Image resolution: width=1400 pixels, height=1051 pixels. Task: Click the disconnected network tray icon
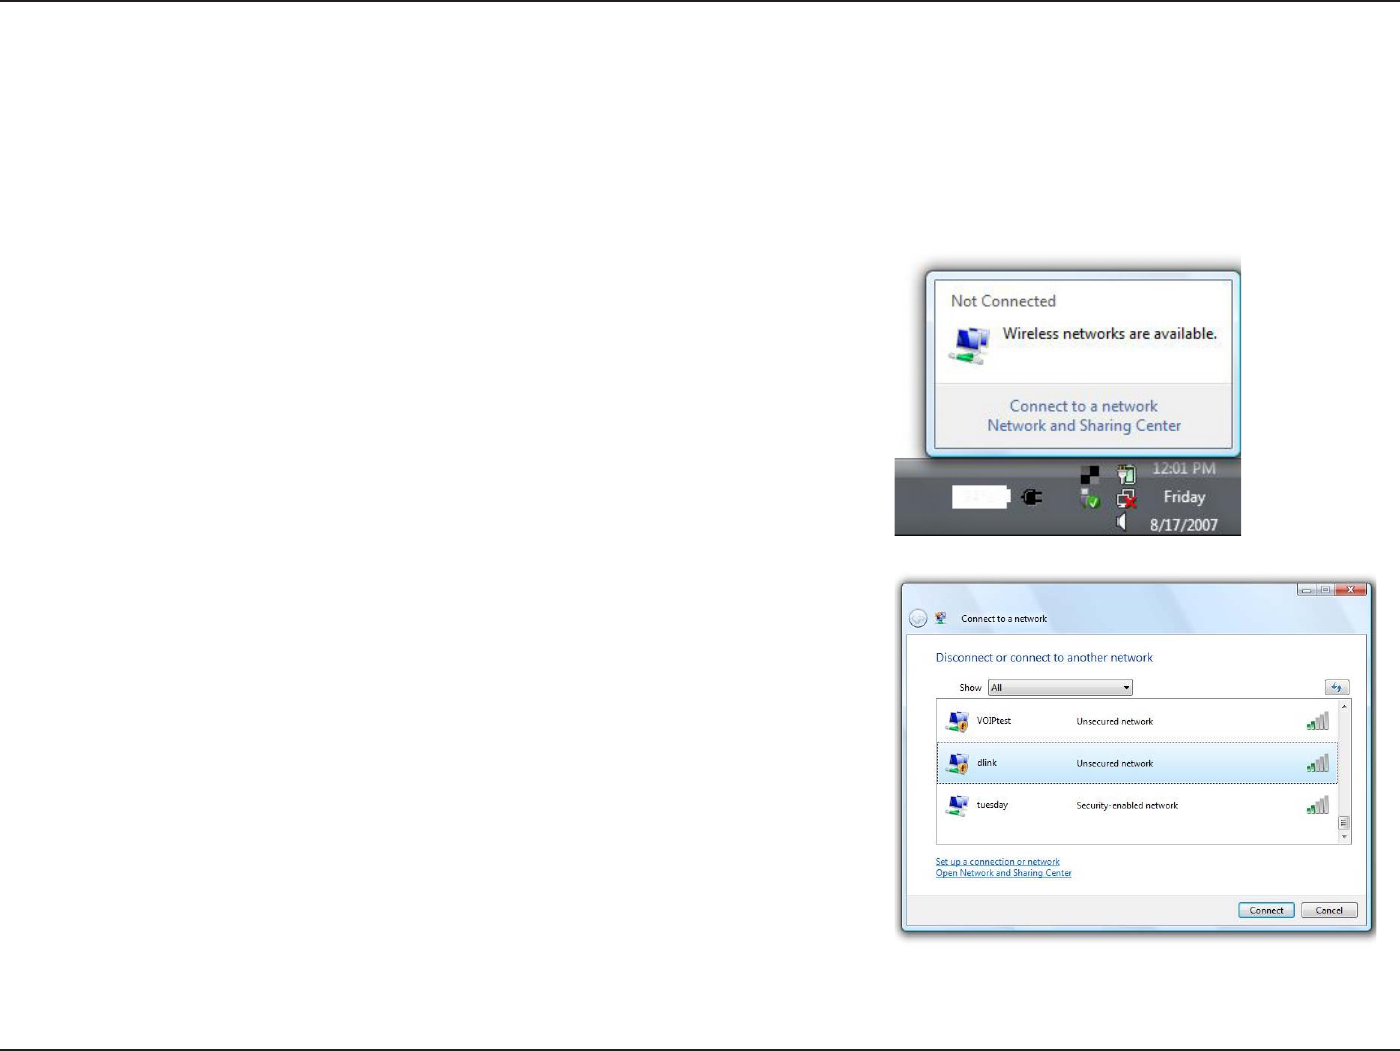pyautogui.click(x=1127, y=499)
